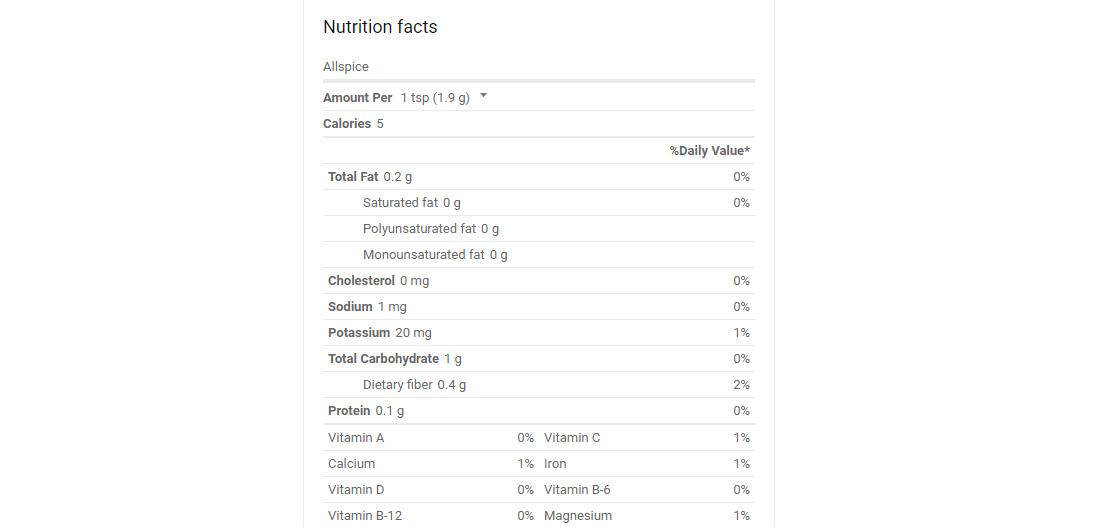Click the Total Fat row label
Screen dimensions: 1100x527
coord(353,177)
